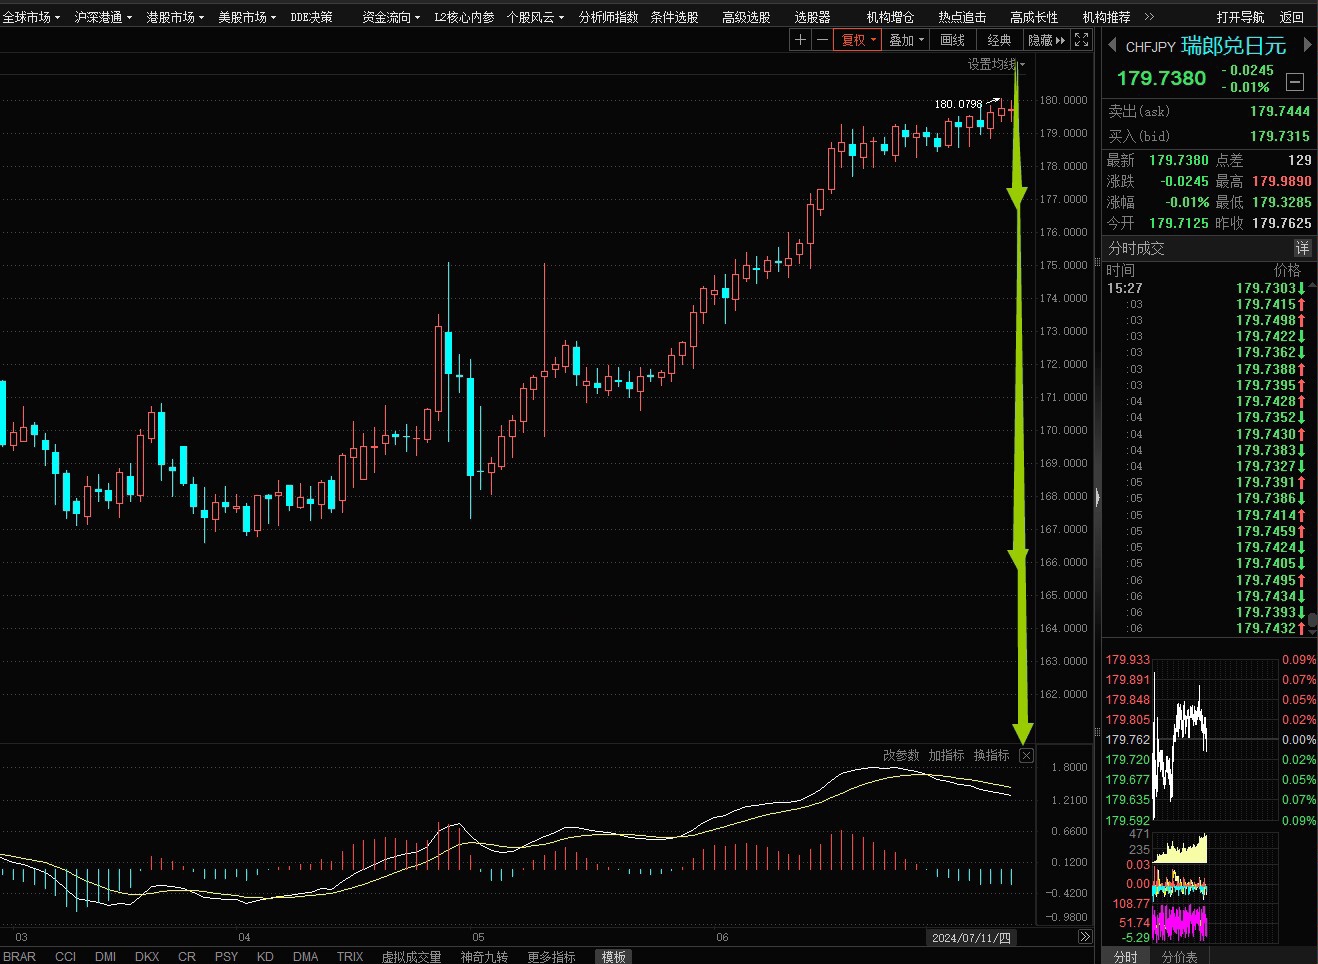
Task: Open trade details via 详 button
Action: [1302, 248]
